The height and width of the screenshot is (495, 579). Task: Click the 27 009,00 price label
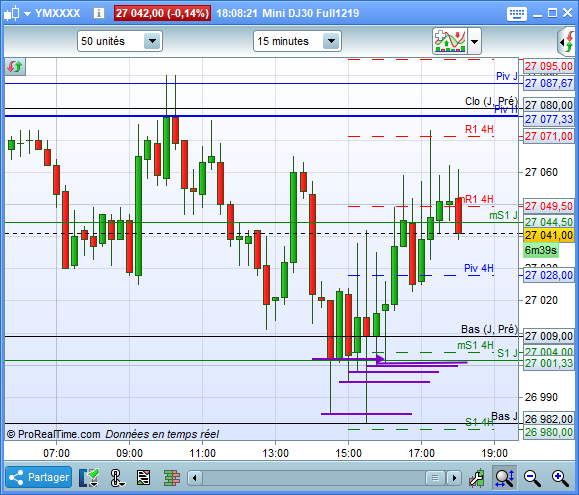click(549, 336)
